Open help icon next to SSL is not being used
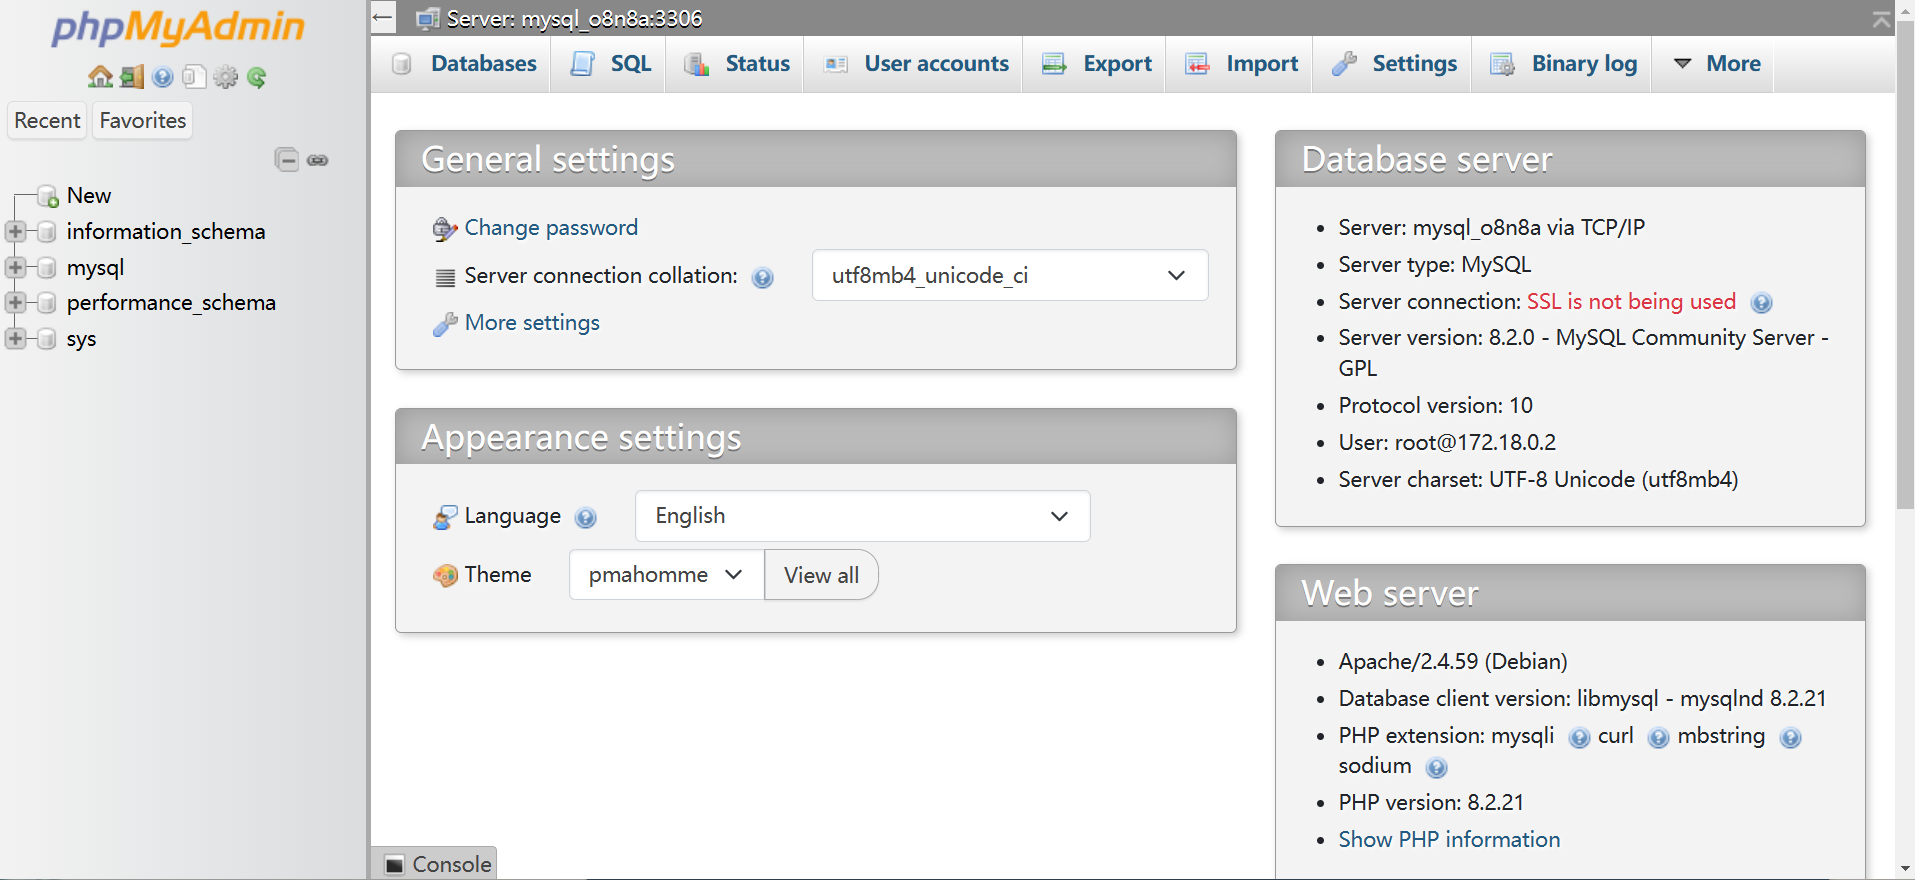 click(1762, 303)
